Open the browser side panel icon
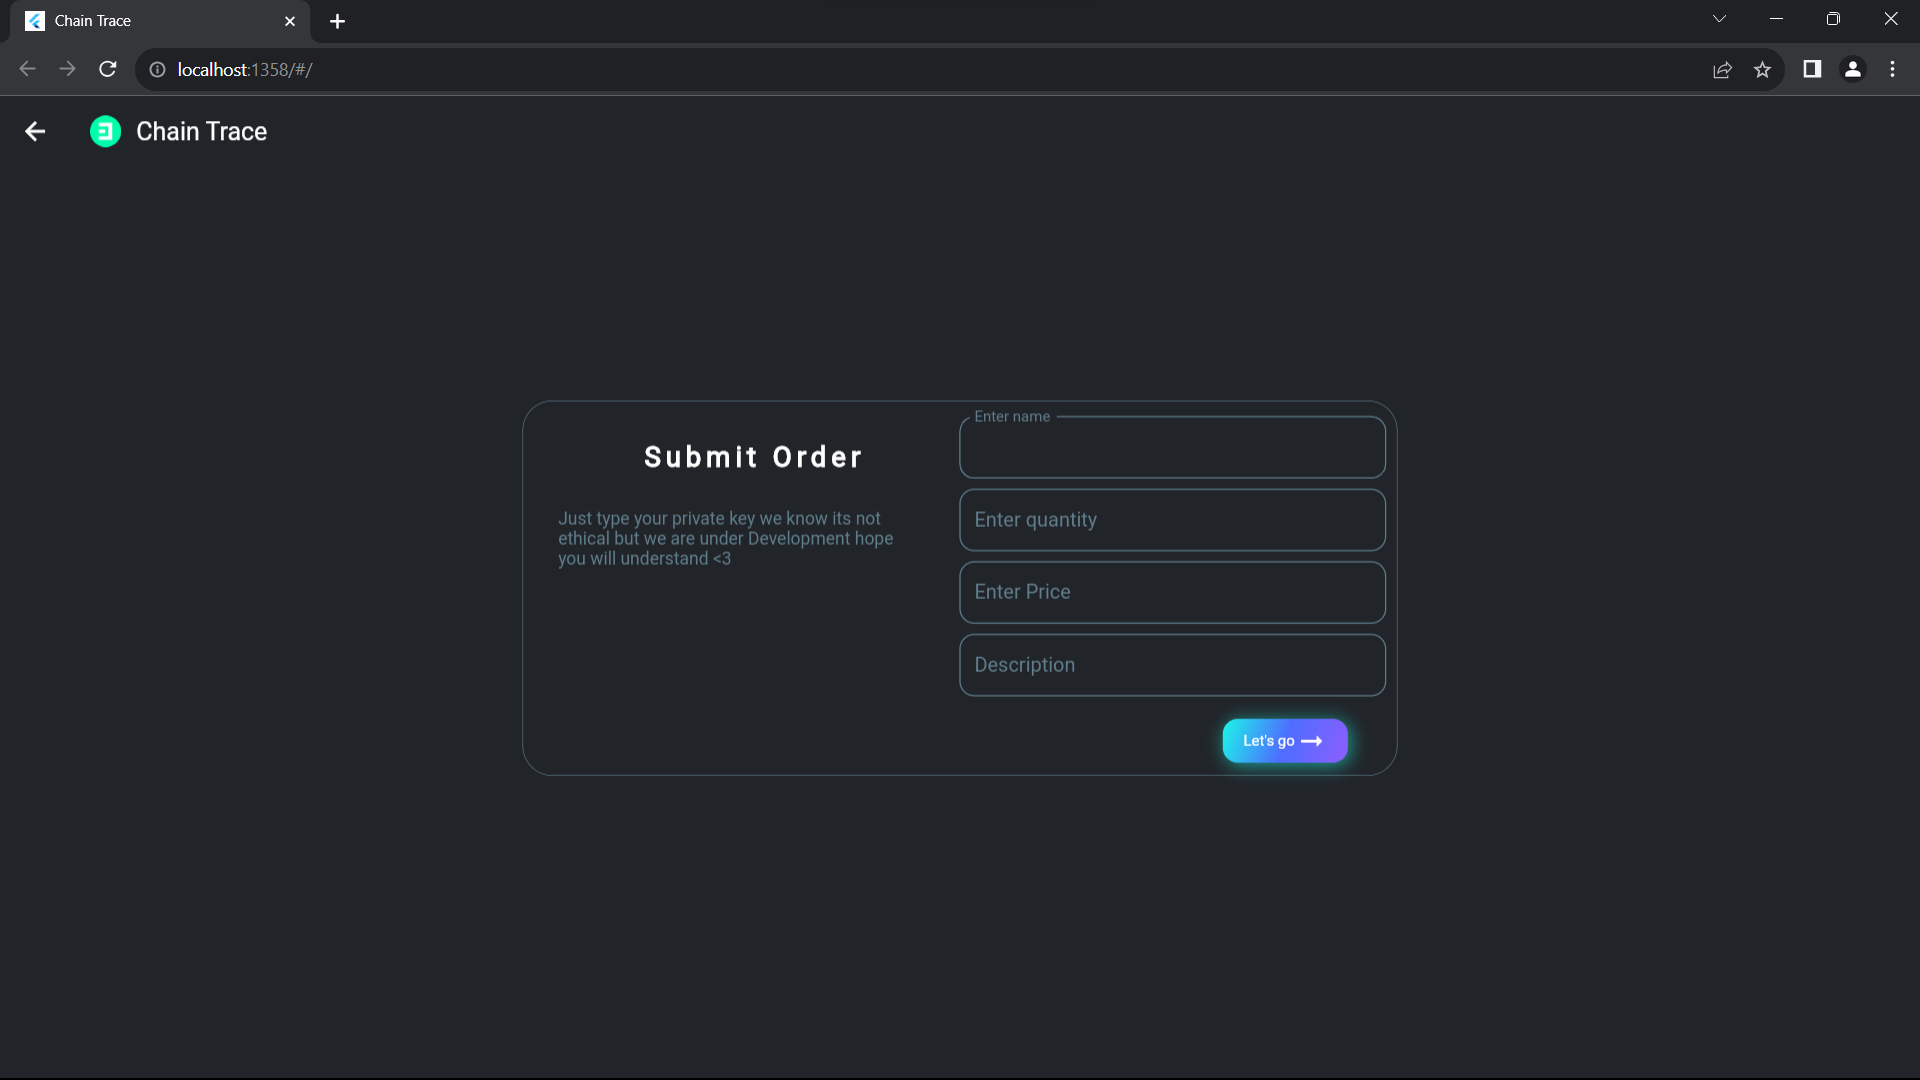Screen dimensions: 1920x1080 click(1812, 69)
